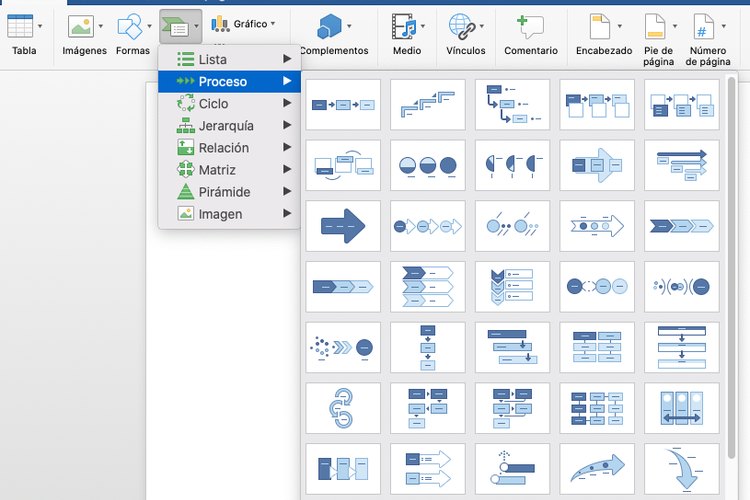The height and width of the screenshot is (500, 750).
Task: Select the Proceso menu entry
Action: (x=230, y=81)
